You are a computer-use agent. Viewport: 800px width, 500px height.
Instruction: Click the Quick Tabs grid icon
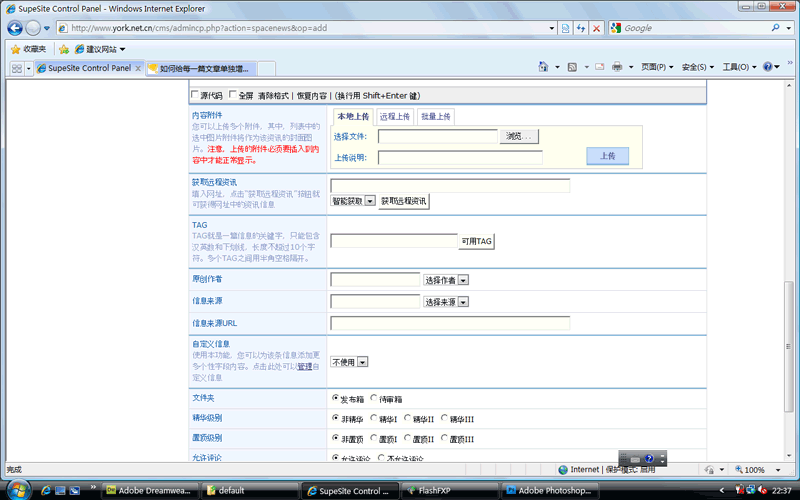tap(17, 68)
